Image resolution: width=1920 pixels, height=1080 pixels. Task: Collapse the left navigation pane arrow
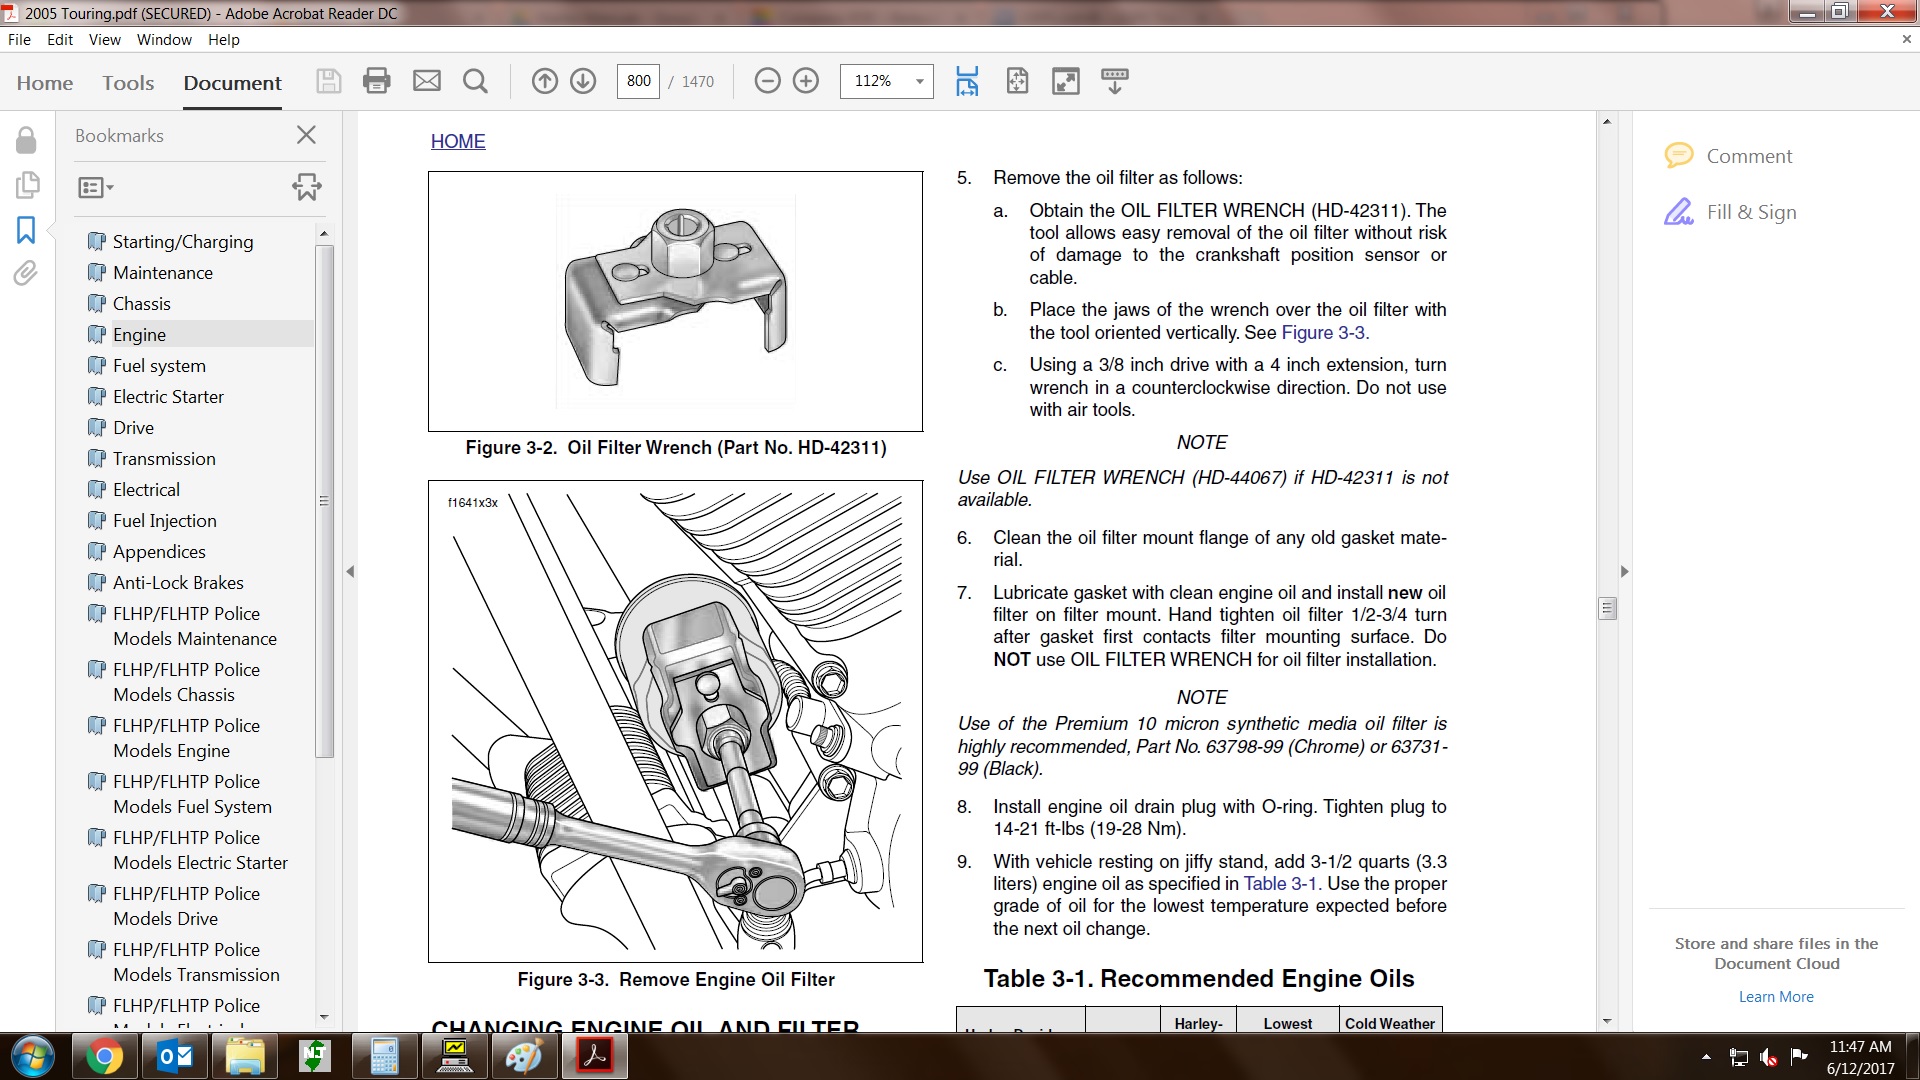click(350, 572)
